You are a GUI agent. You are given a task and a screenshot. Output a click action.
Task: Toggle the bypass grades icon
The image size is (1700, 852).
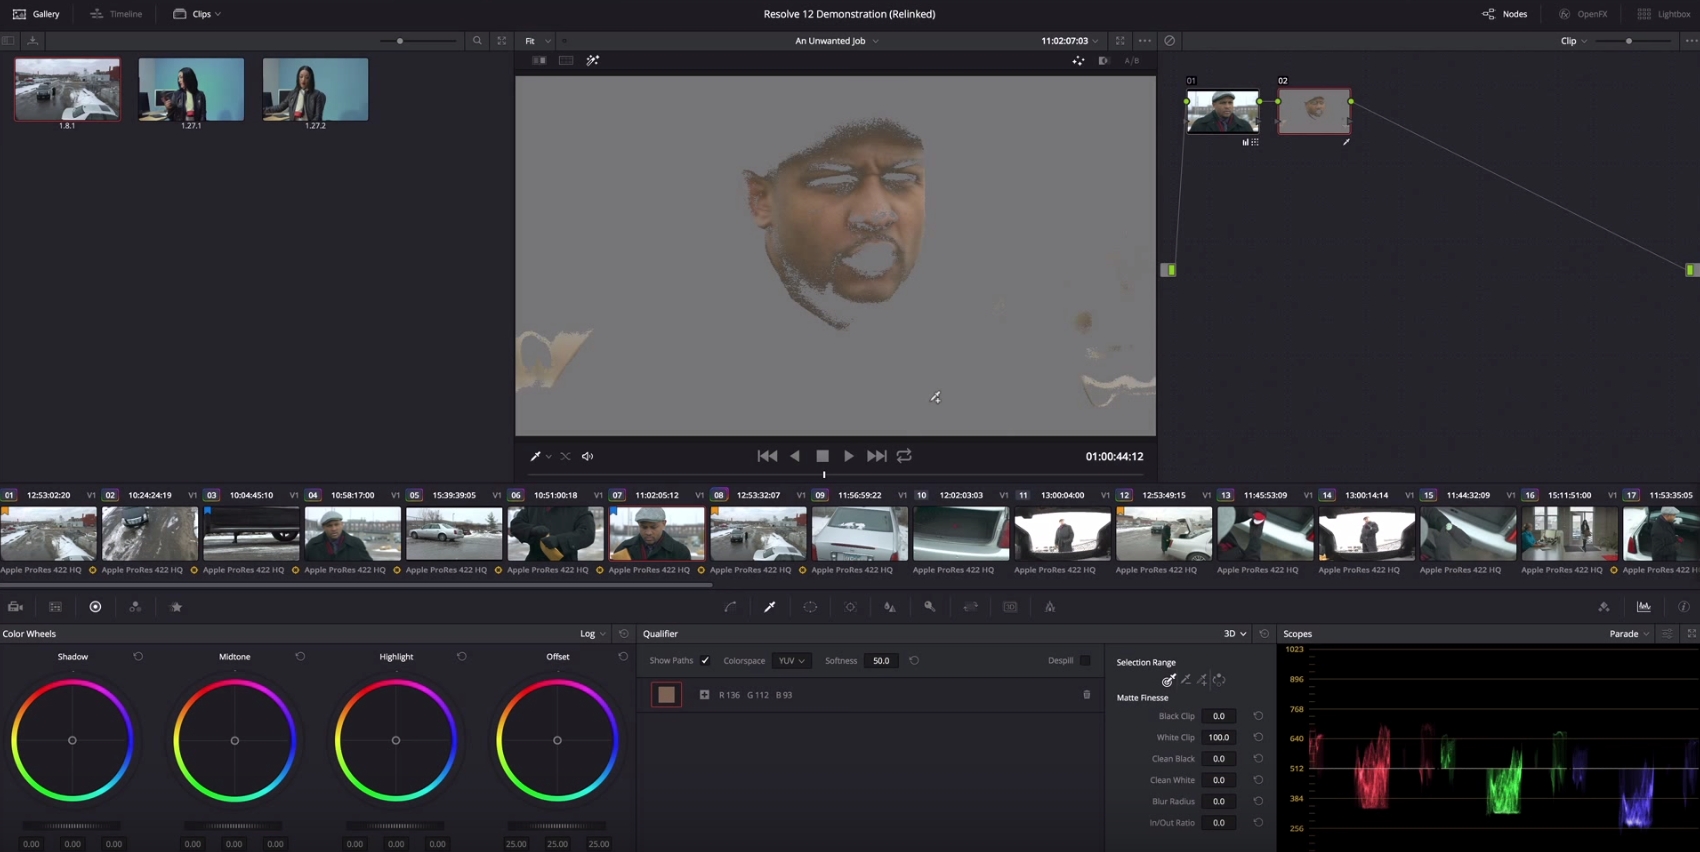1169,41
